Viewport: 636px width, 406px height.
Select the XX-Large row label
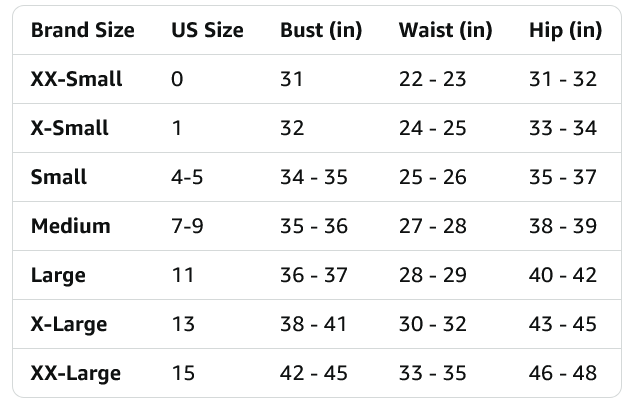[x=76, y=373]
